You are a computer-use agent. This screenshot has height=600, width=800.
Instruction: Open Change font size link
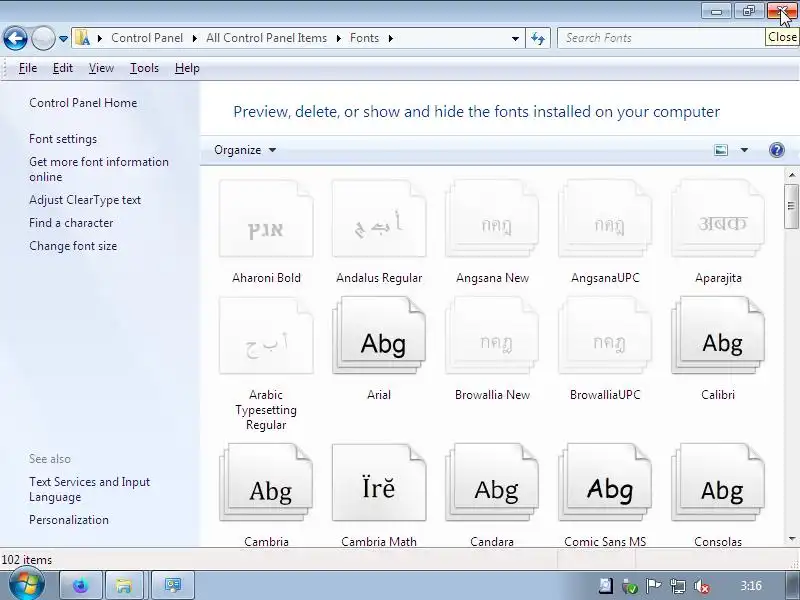(x=73, y=246)
